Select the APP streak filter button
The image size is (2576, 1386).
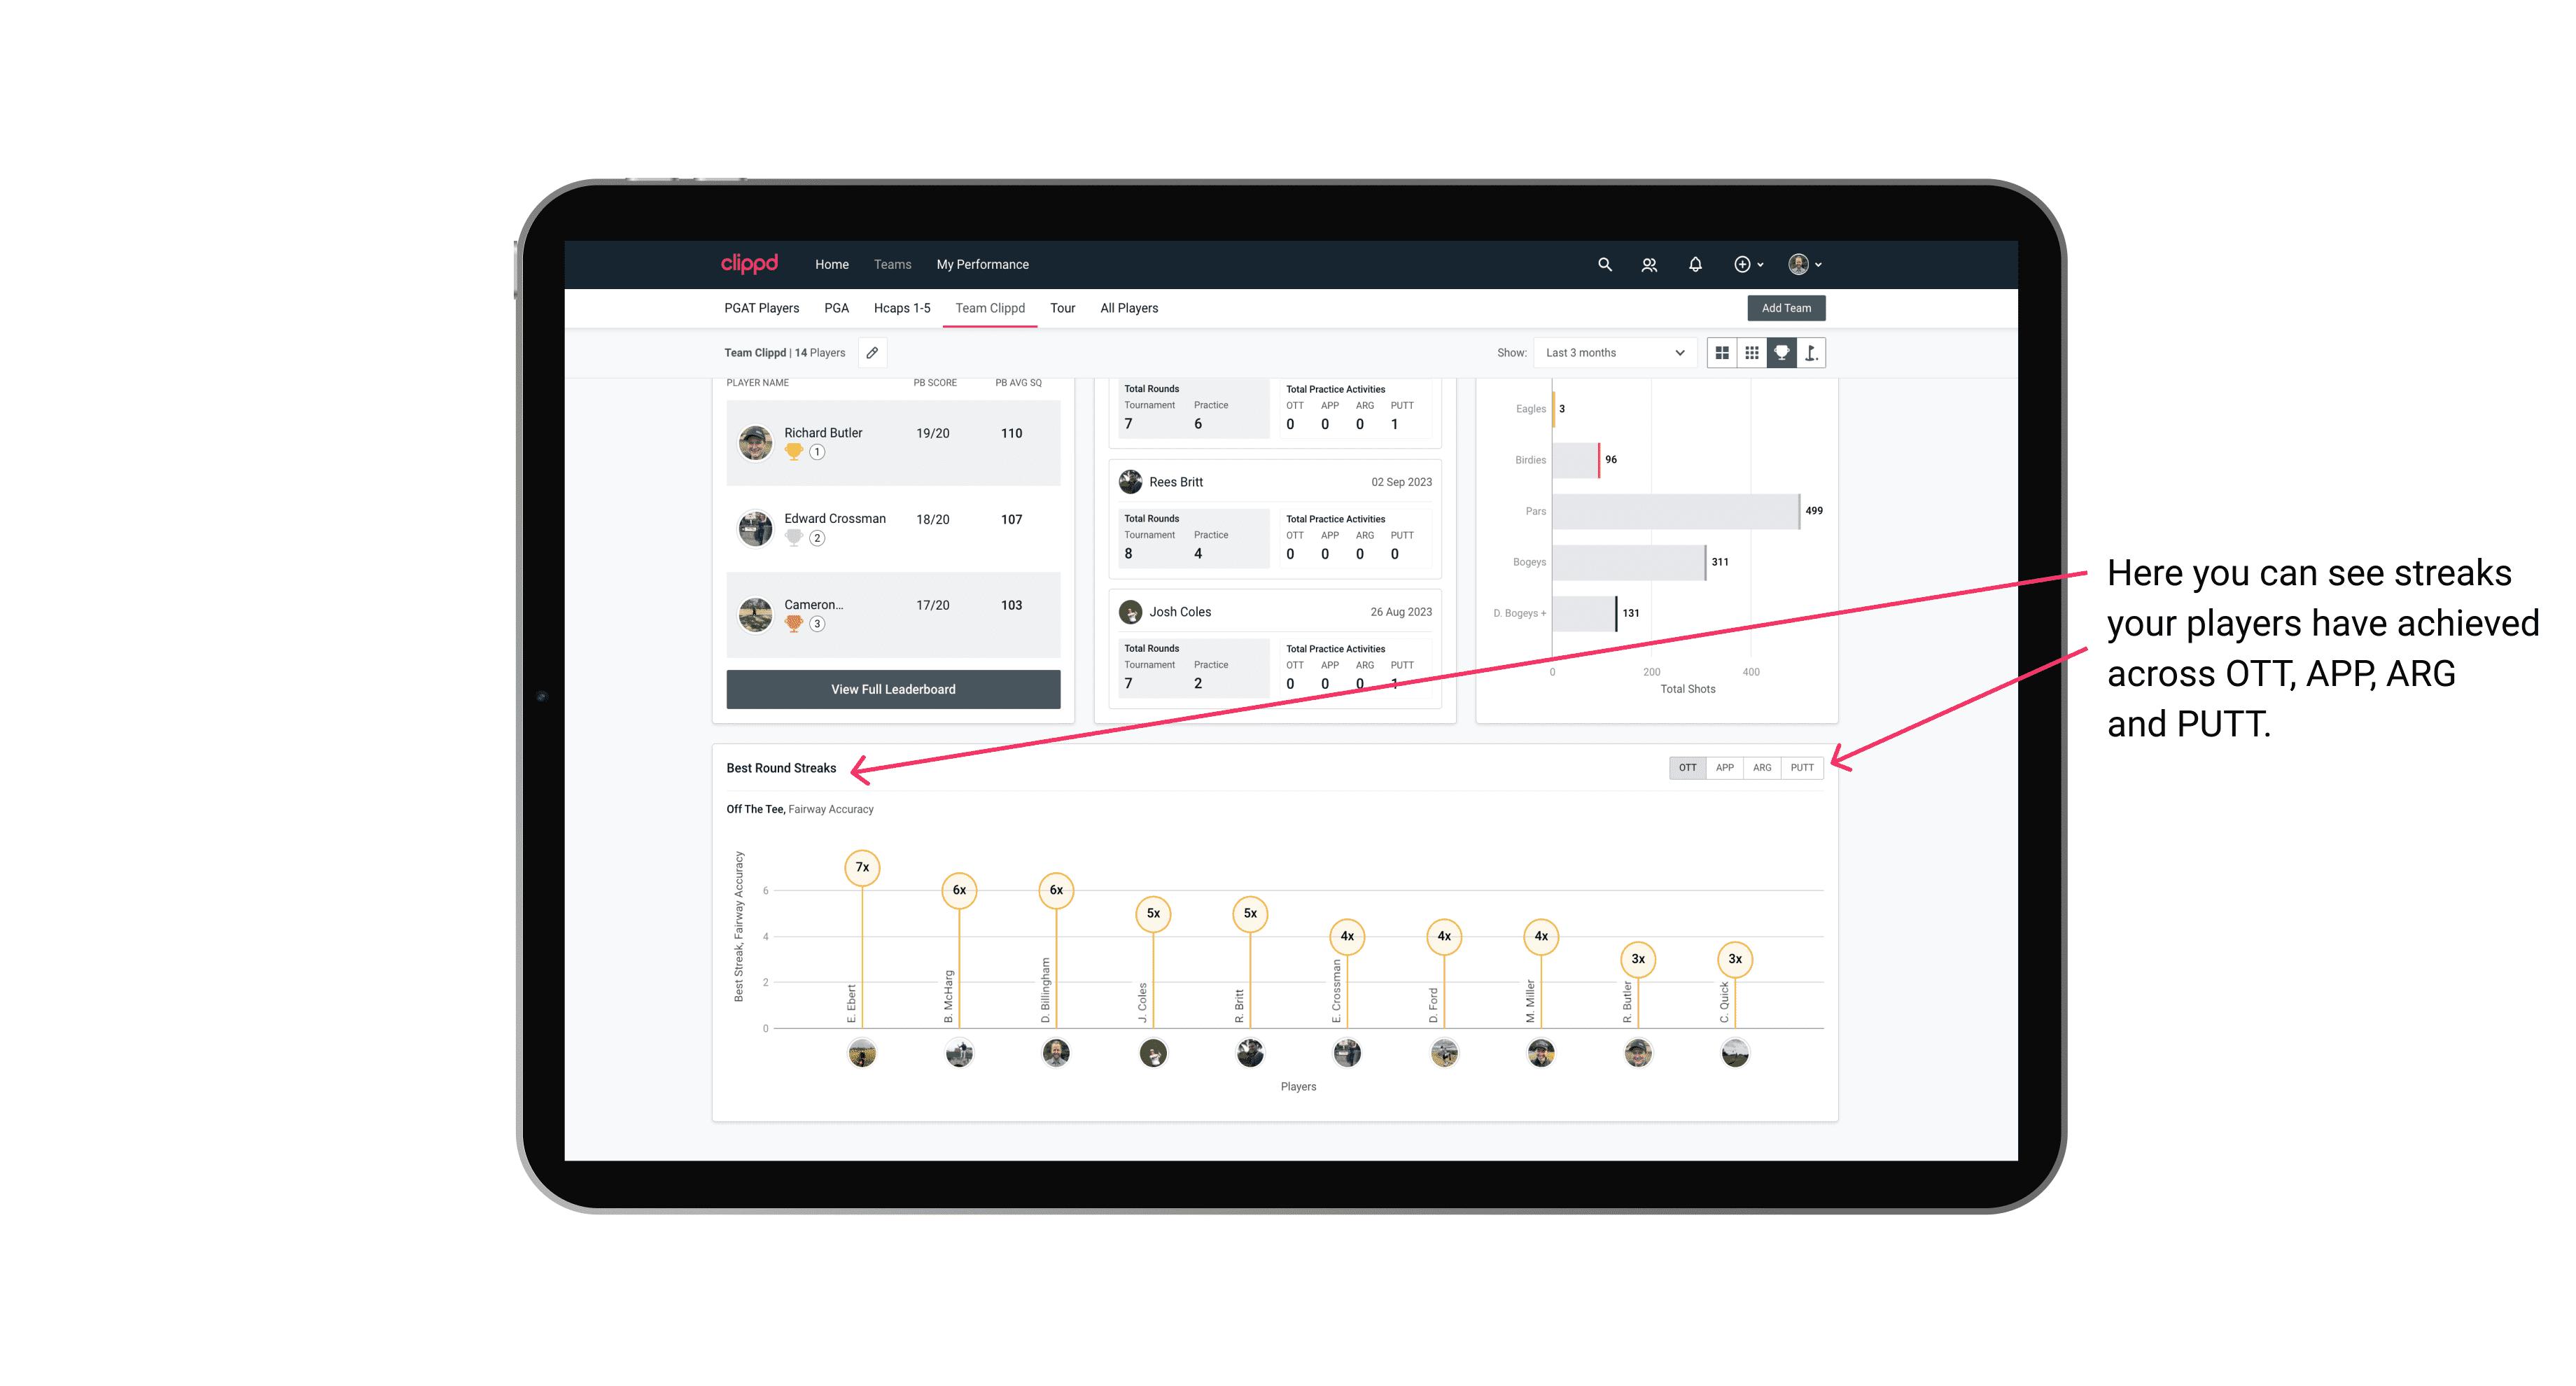pyautogui.click(x=1725, y=766)
